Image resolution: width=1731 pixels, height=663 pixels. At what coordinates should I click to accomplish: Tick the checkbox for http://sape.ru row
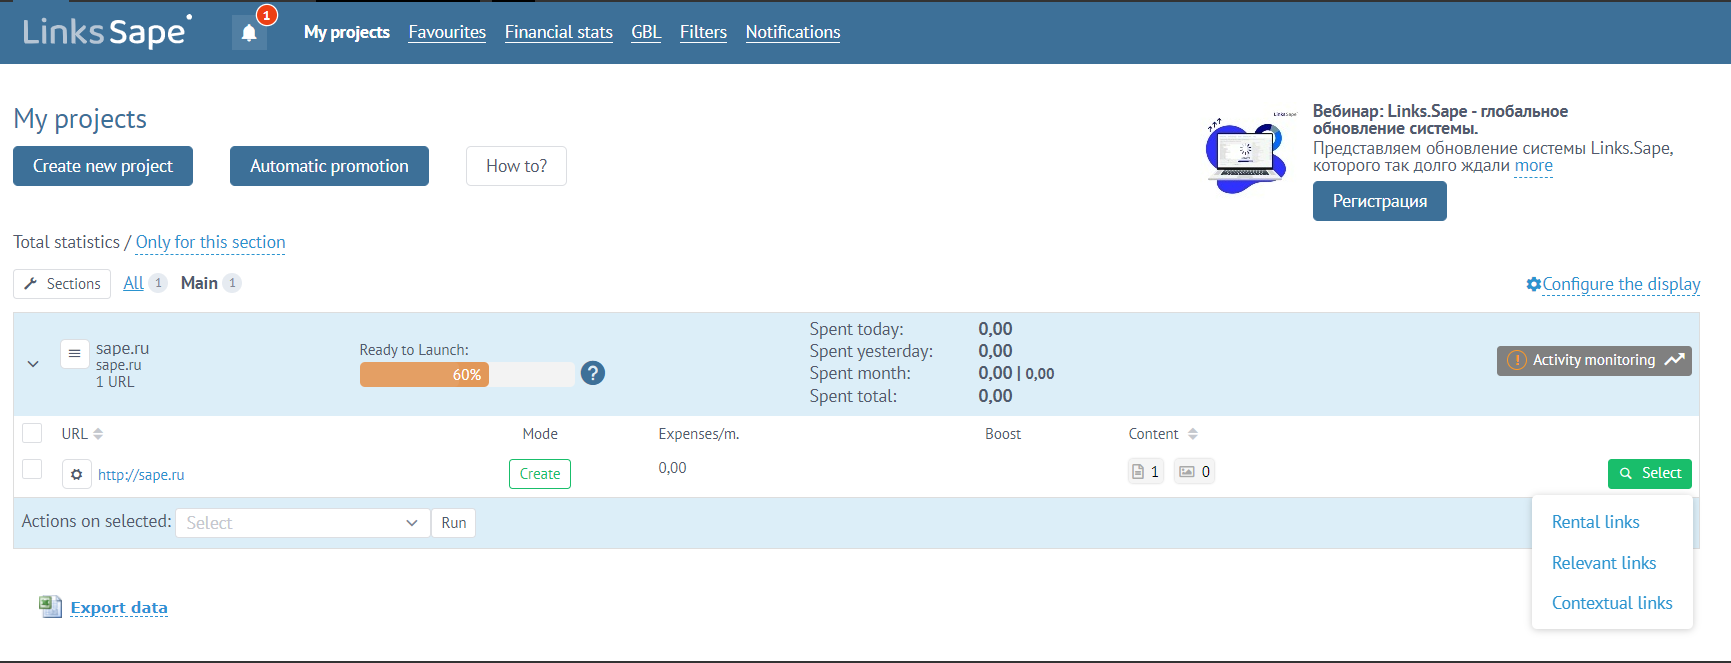(x=32, y=469)
